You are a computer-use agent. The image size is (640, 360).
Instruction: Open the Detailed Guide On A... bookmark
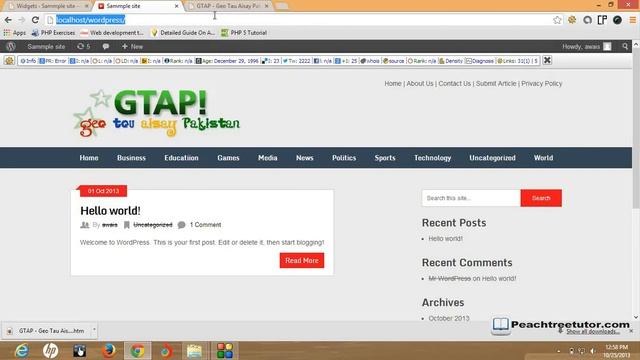pyautogui.click(x=183, y=33)
